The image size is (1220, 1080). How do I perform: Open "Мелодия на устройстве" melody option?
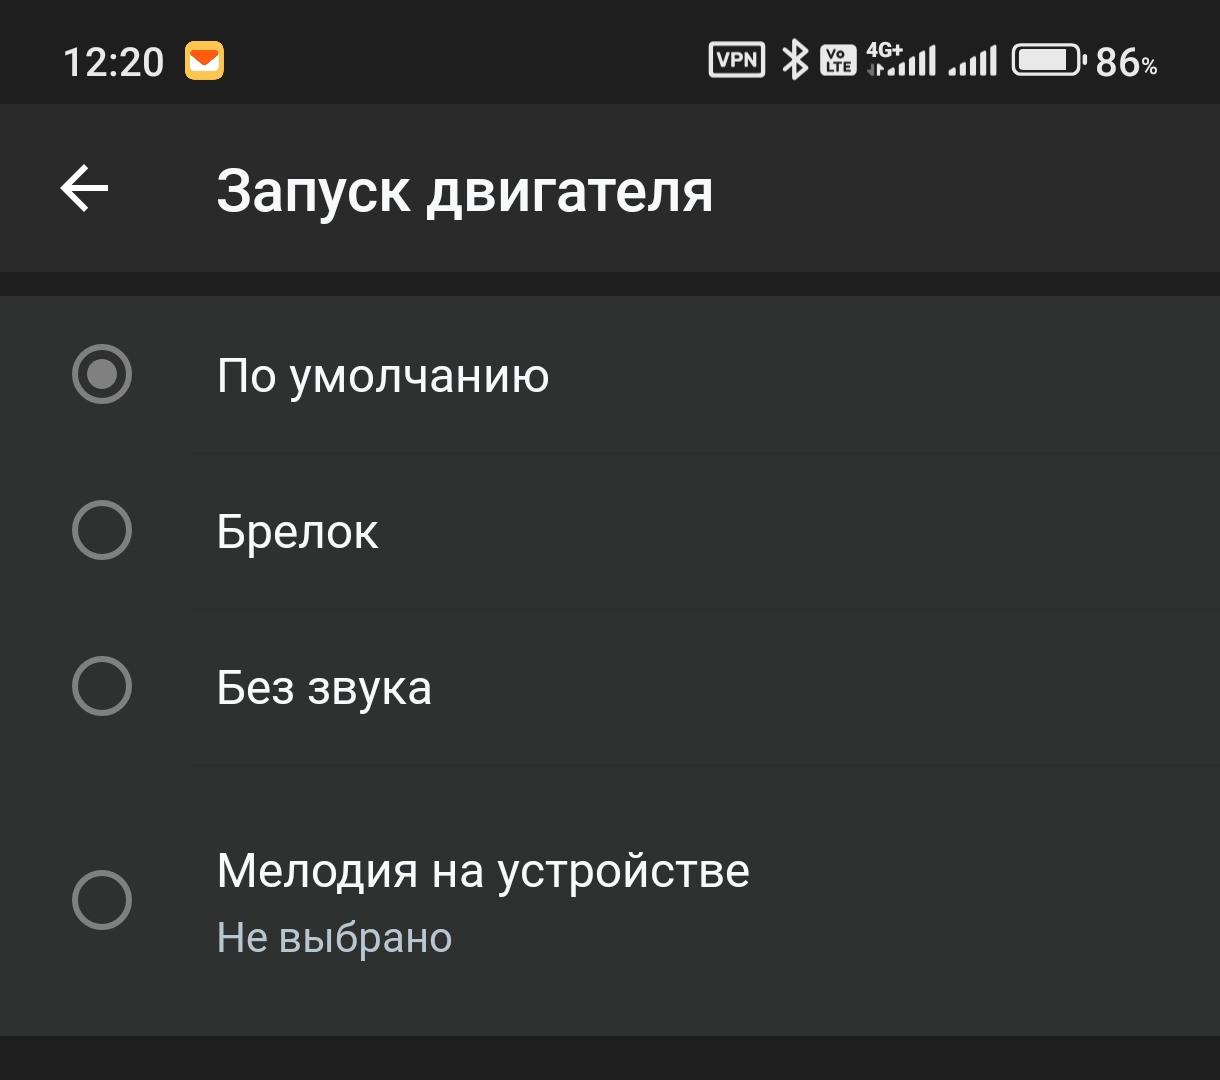[483, 870]
